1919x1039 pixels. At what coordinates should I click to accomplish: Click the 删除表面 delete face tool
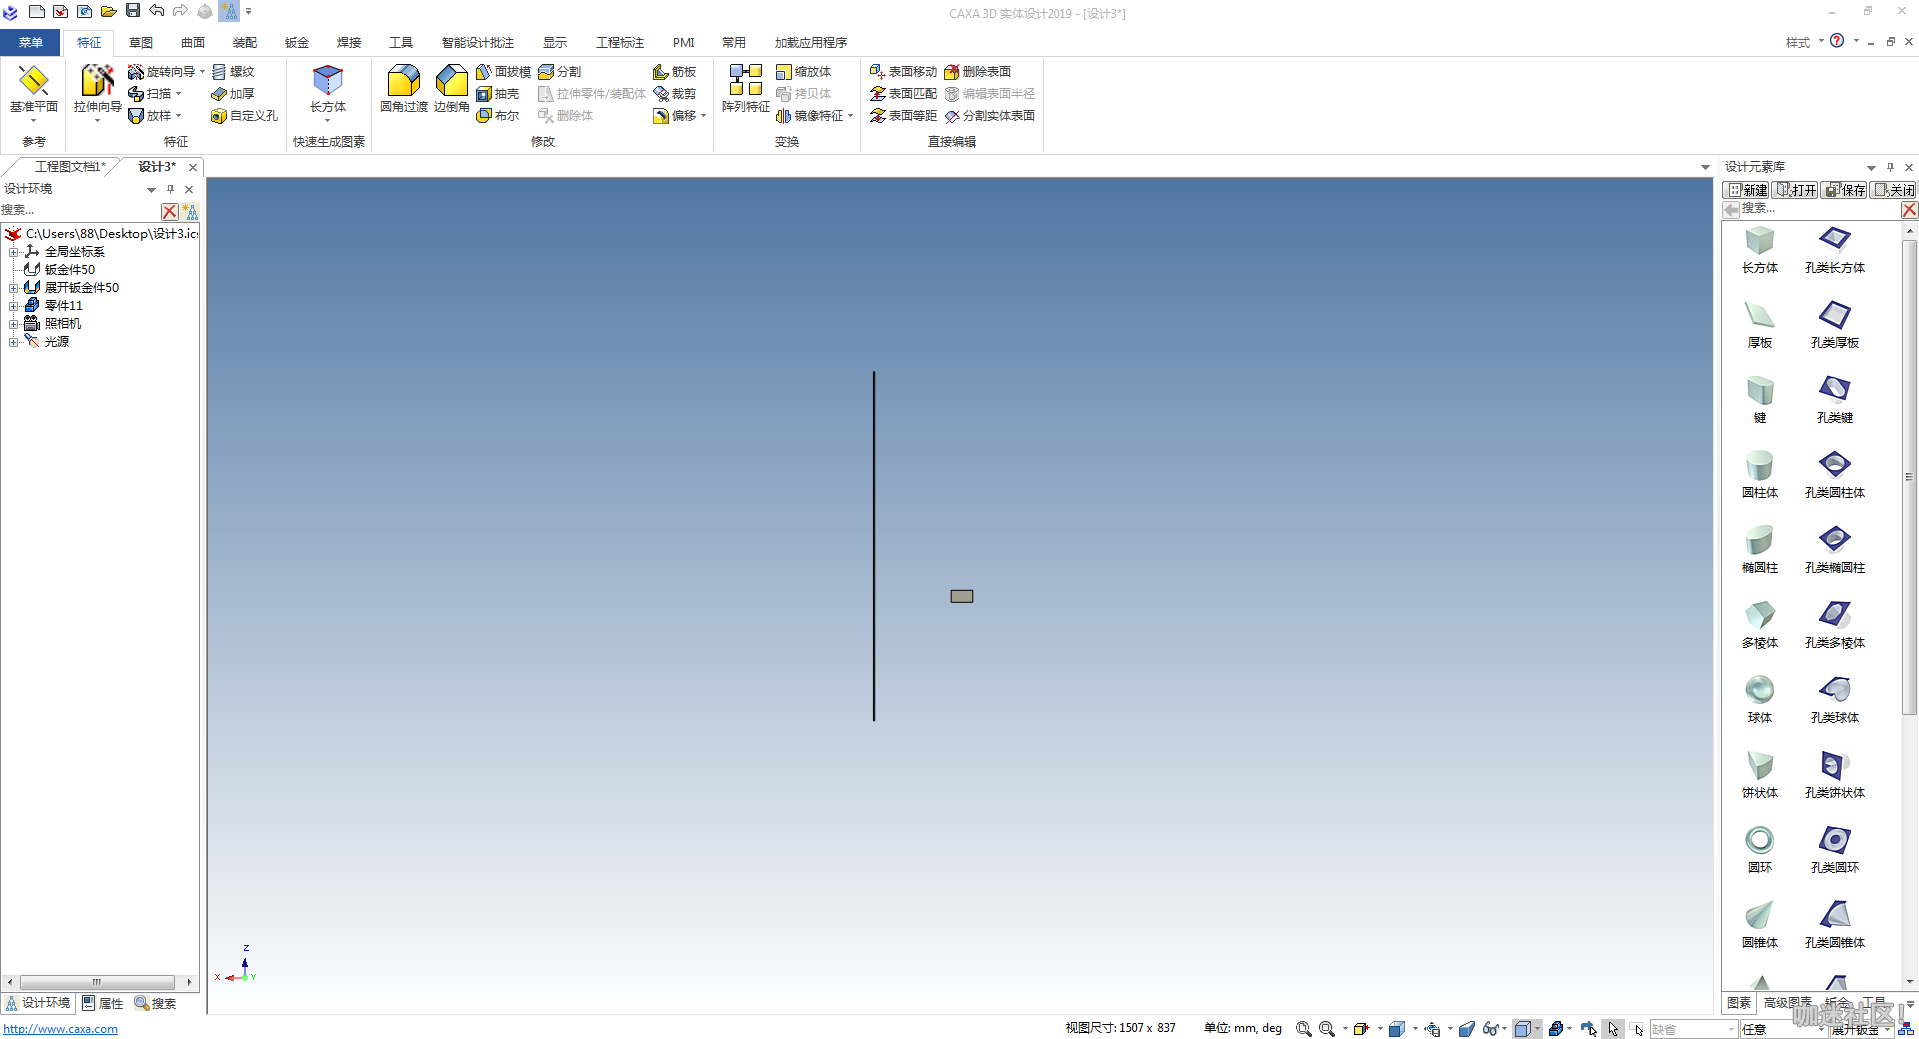tap(977, 72)
